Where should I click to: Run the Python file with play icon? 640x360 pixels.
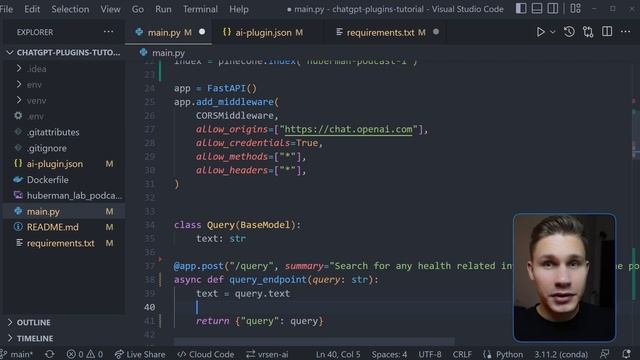(x=540, y=32)
